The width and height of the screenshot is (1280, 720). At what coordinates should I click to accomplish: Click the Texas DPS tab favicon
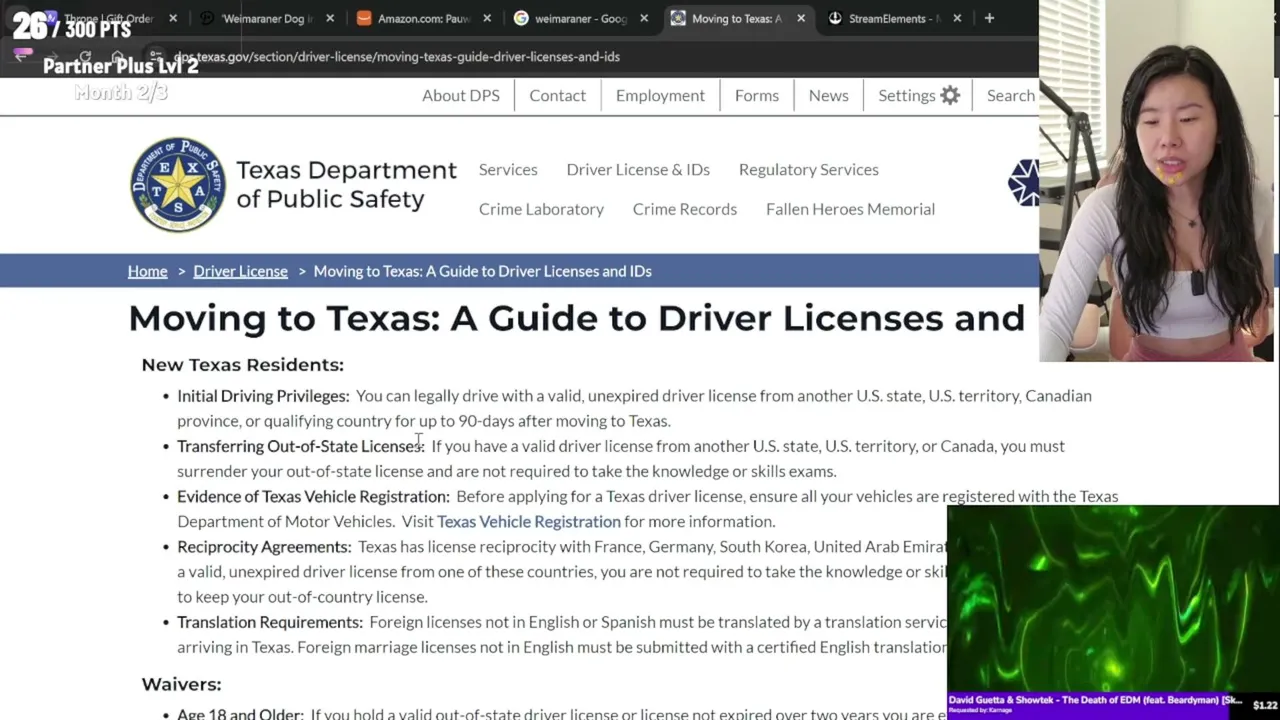click(678, 18)
